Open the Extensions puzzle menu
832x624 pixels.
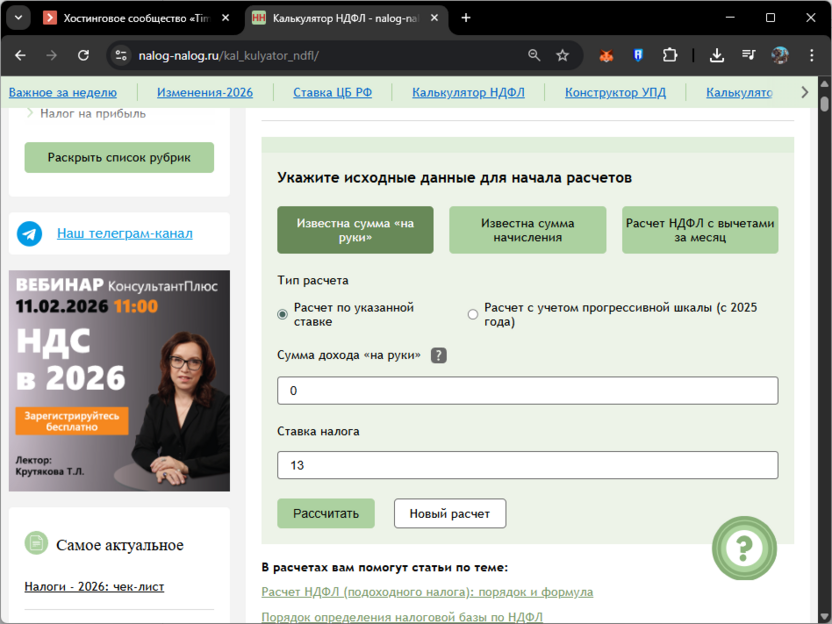670,55
